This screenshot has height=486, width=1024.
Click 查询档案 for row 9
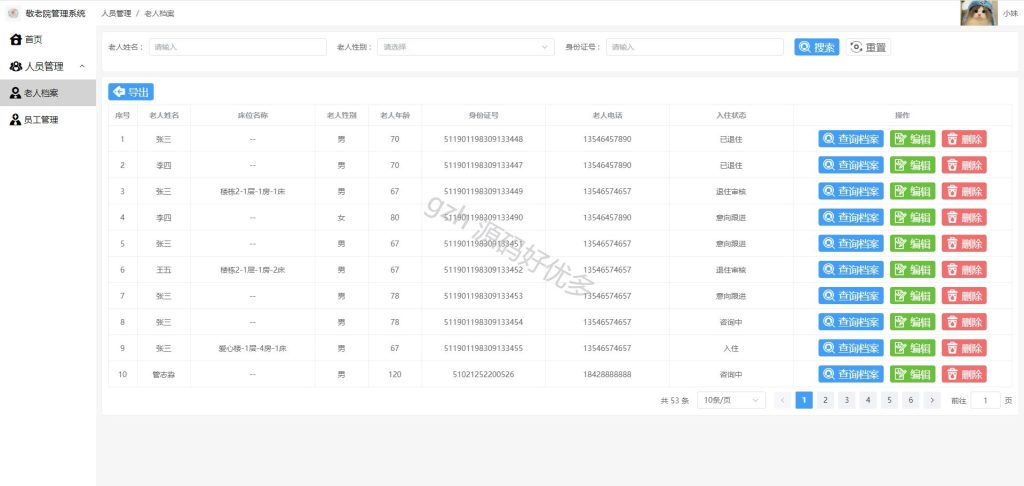851,348
